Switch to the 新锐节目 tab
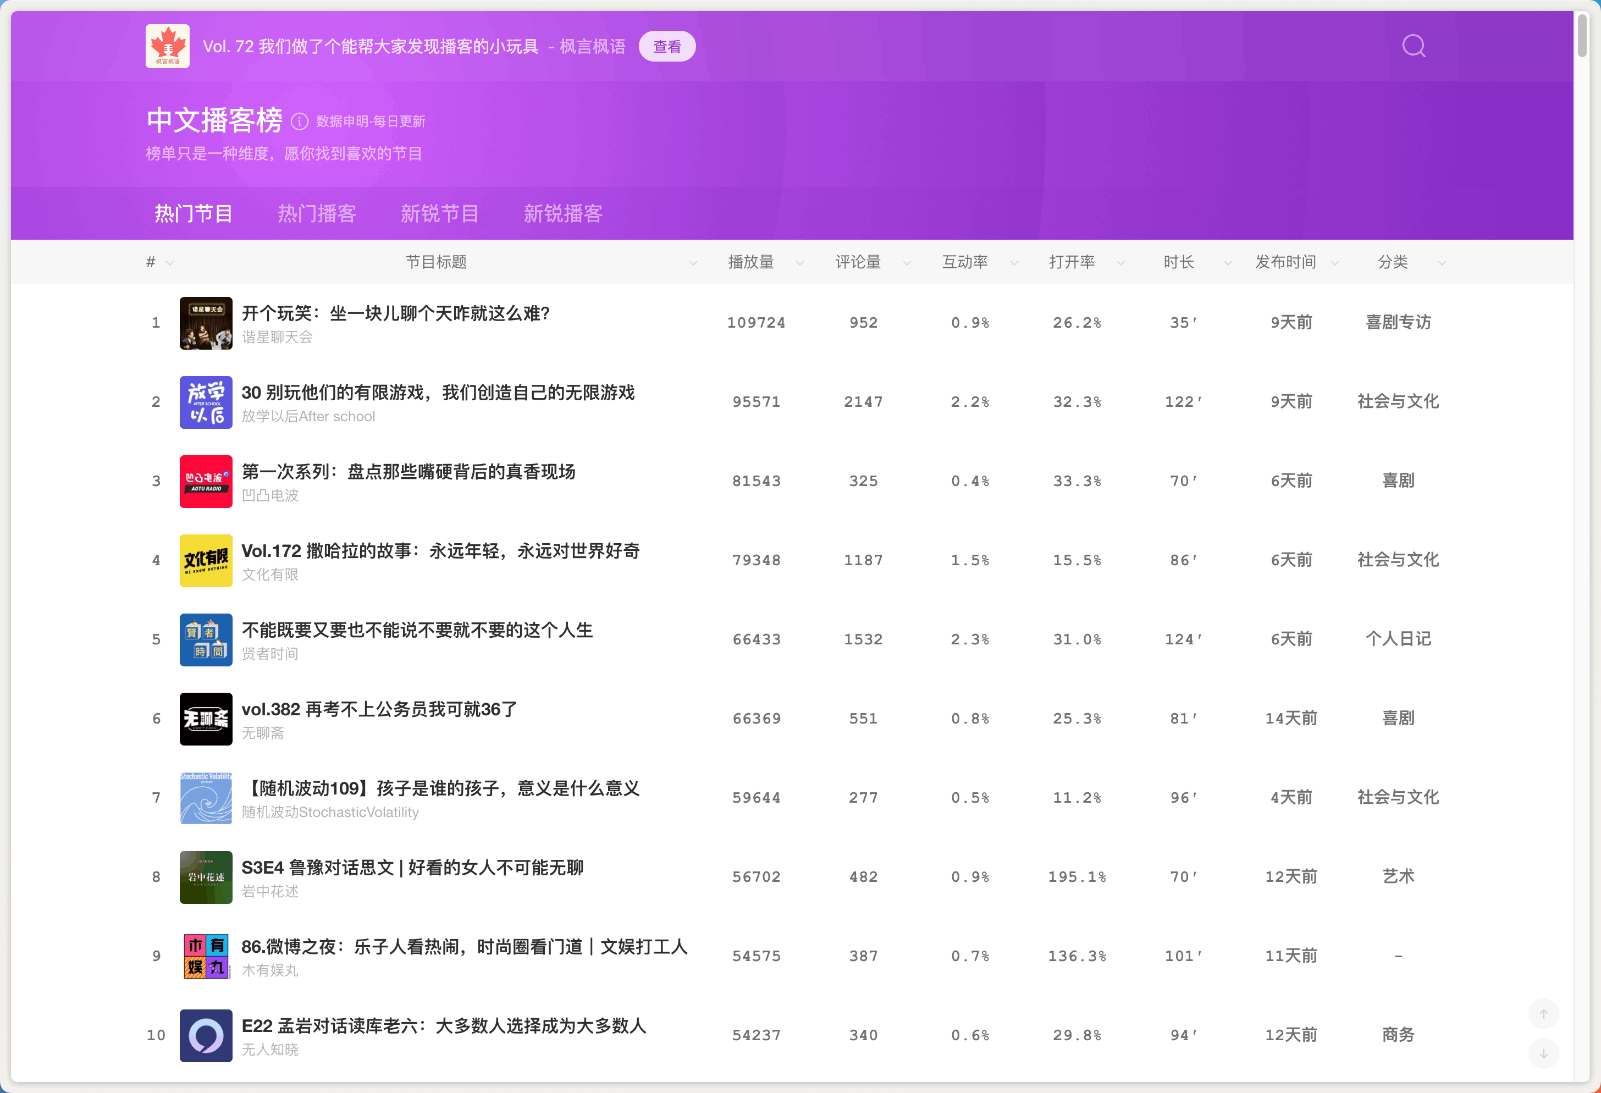Viewport: 1601px width, 1093px height. 439,214
